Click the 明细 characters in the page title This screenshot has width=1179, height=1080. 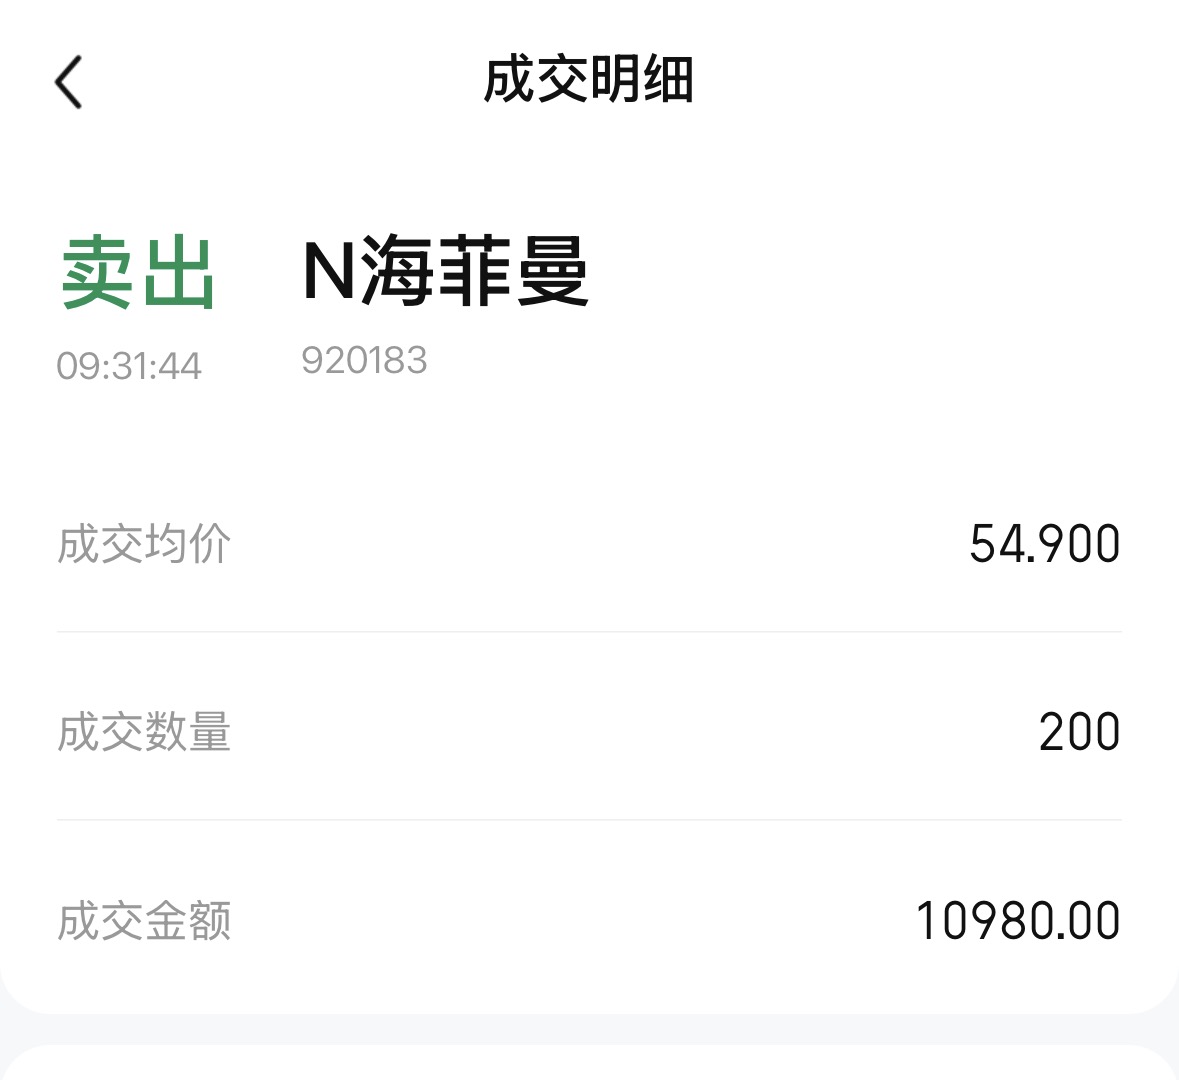[641, 80]
